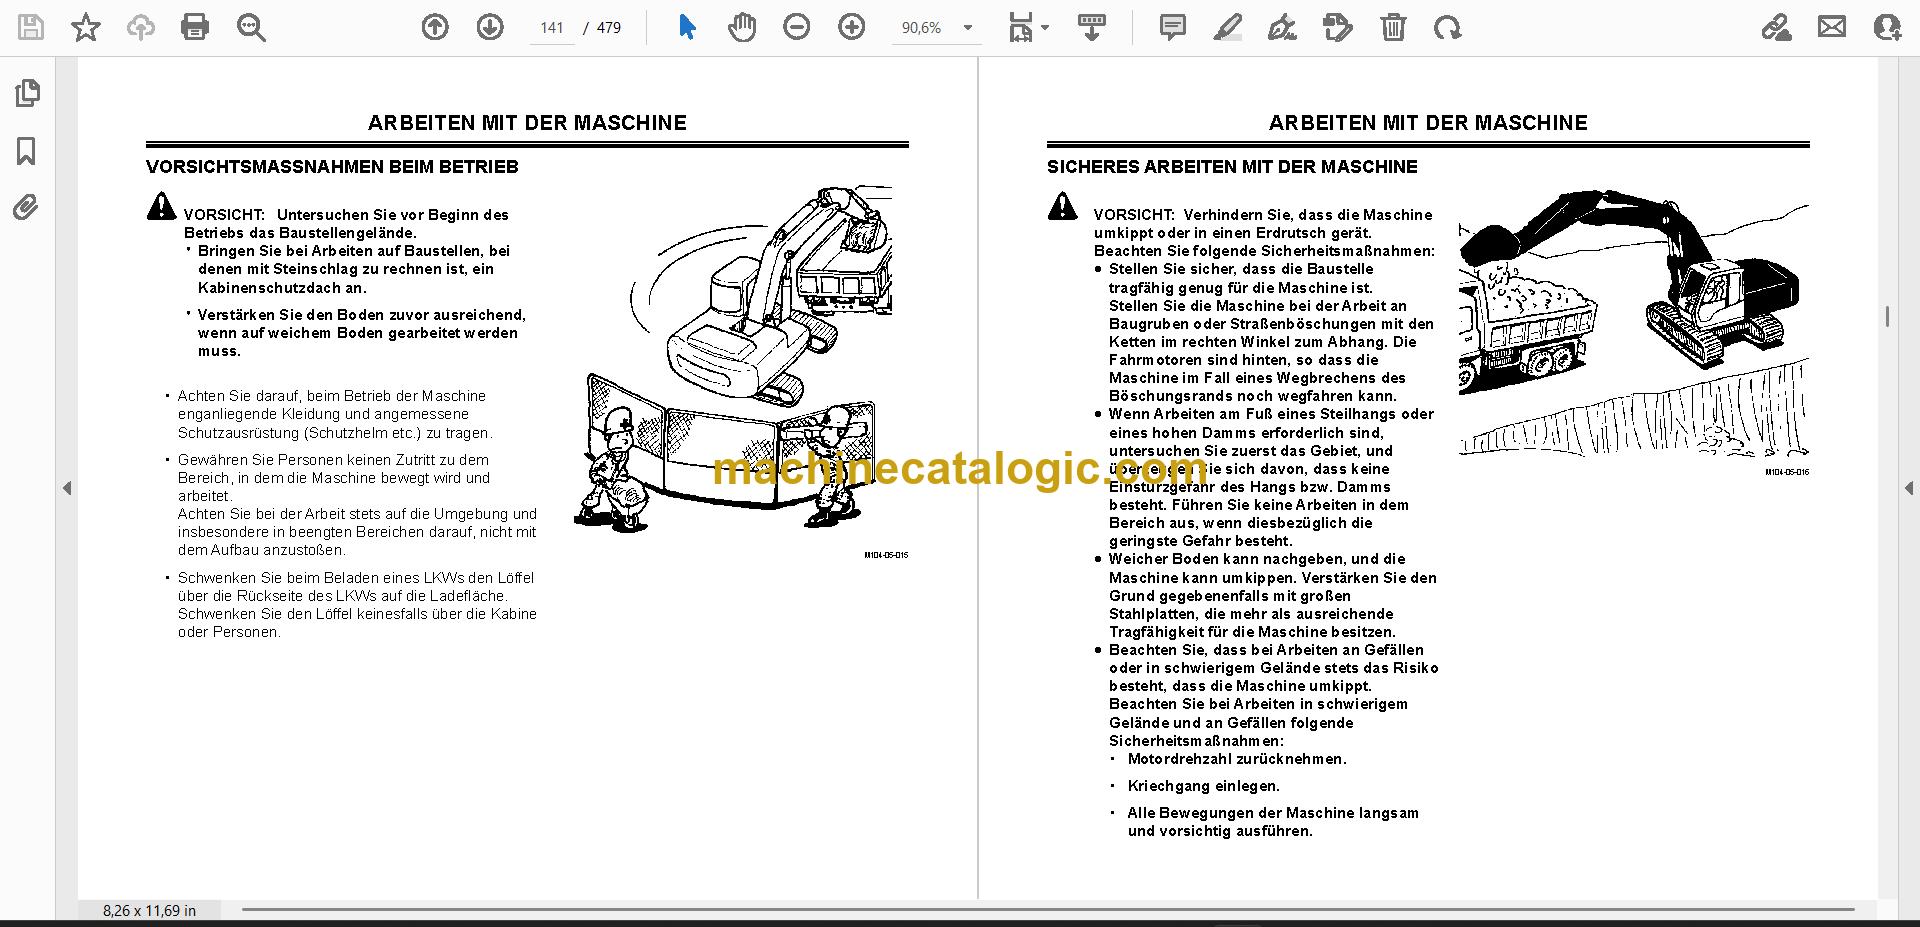This screenshot has height=927, width=1920.
Task: Open the Print dialog via printer icon
Action: (195, 27)
